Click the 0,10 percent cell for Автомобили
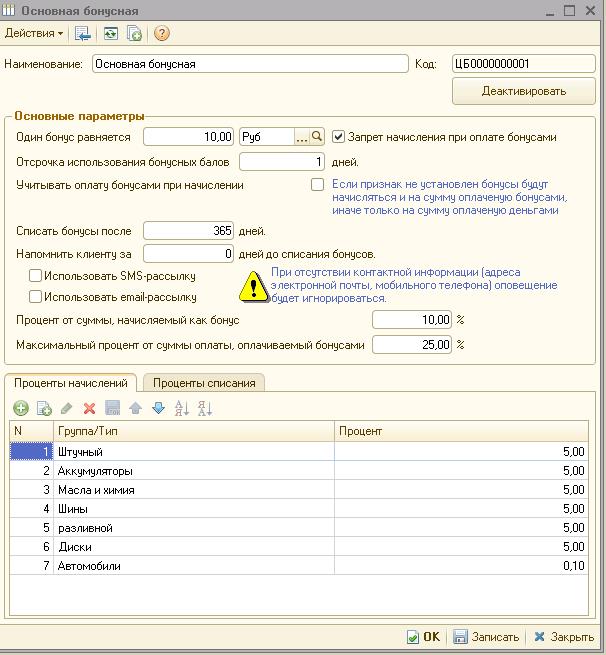Screen dimensions: 606x655 [x=461, y=566]
